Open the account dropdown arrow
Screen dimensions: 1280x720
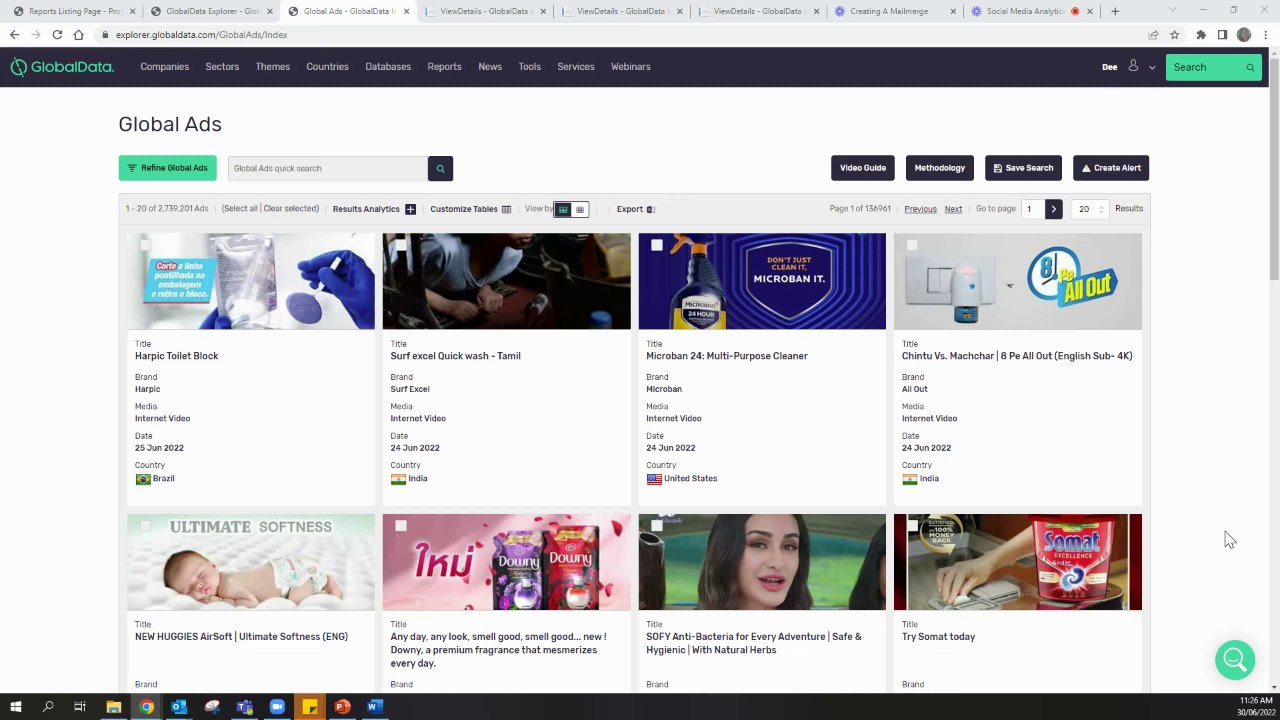pyautogui.click(x=1152, y=67)
